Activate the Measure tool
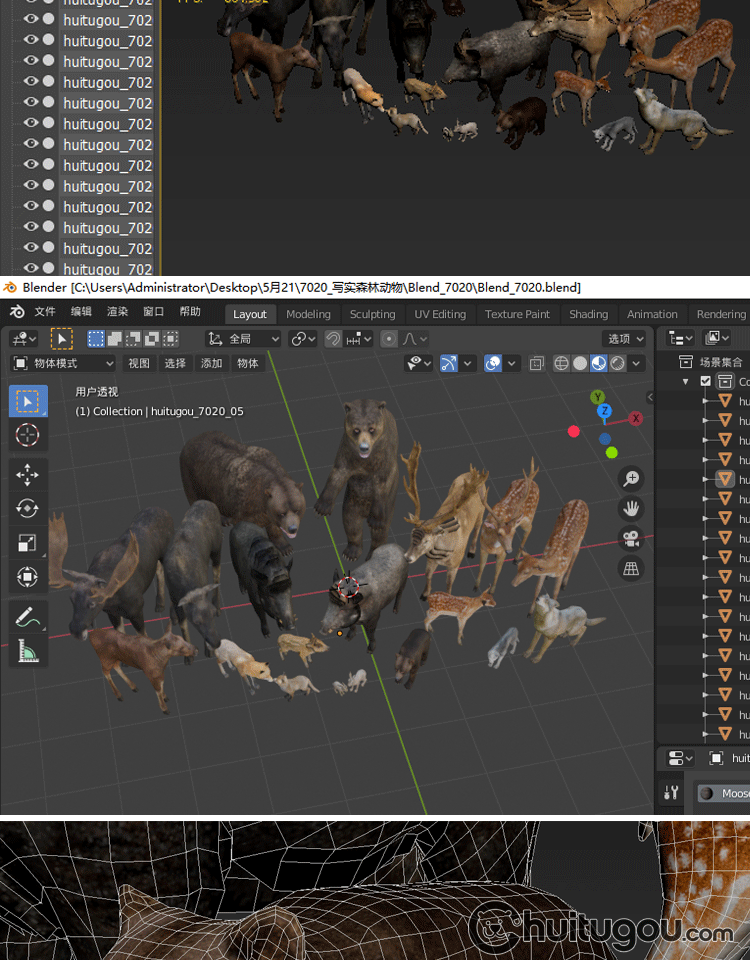This screenshot has height=960, width=750. [x=27, y=652]
